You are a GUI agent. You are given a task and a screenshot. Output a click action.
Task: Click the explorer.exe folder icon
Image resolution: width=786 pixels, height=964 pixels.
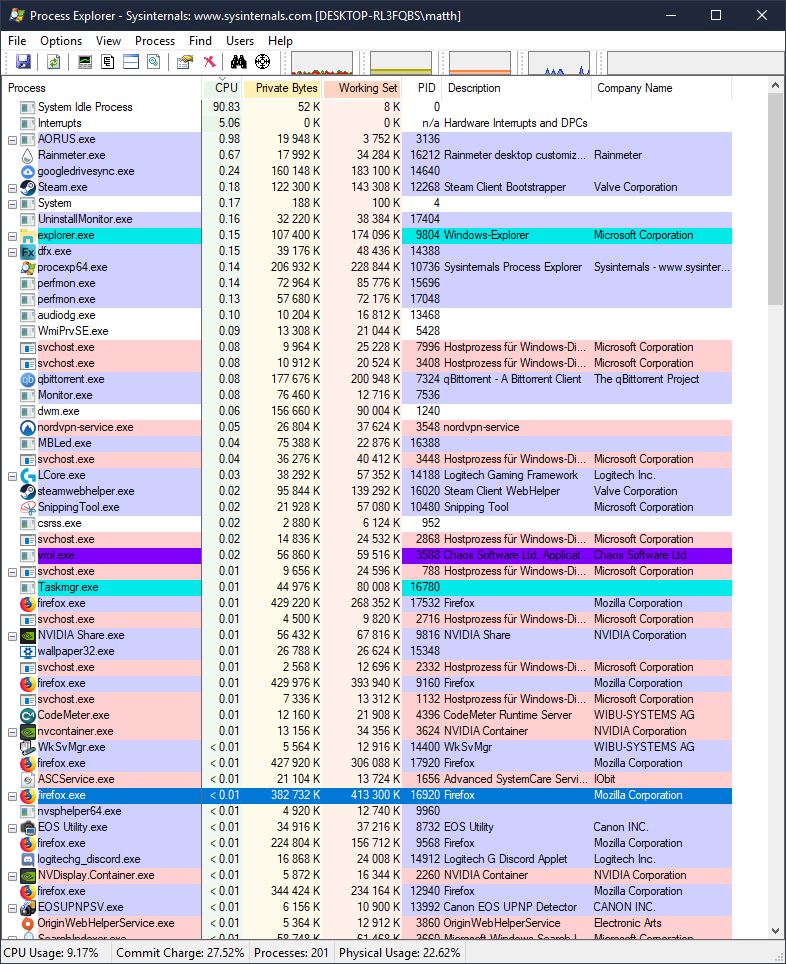click(x=27, y=235)
